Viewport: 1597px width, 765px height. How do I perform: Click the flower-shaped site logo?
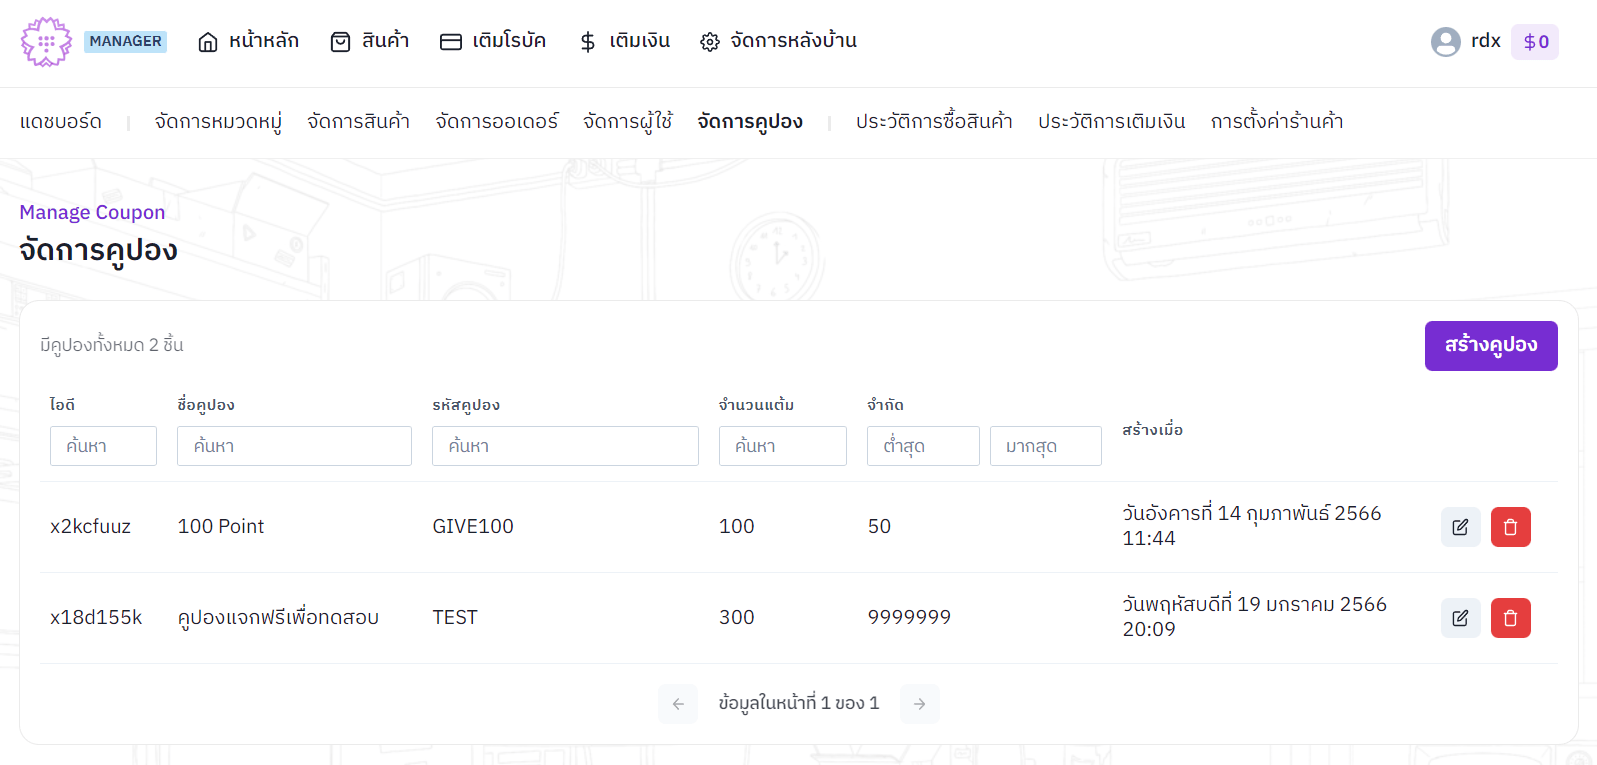click(x=46, y=42)
